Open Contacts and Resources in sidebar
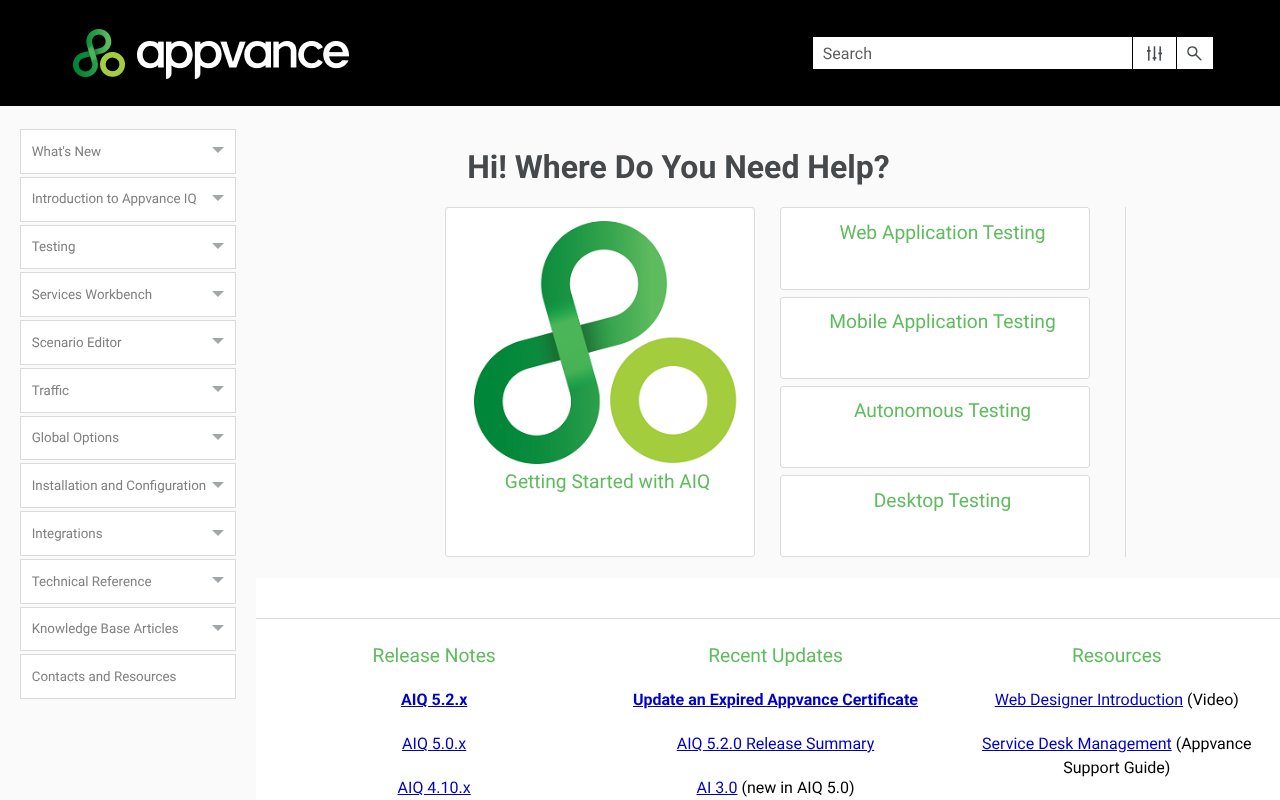1280x800 pixels. (x=127, y=676)
